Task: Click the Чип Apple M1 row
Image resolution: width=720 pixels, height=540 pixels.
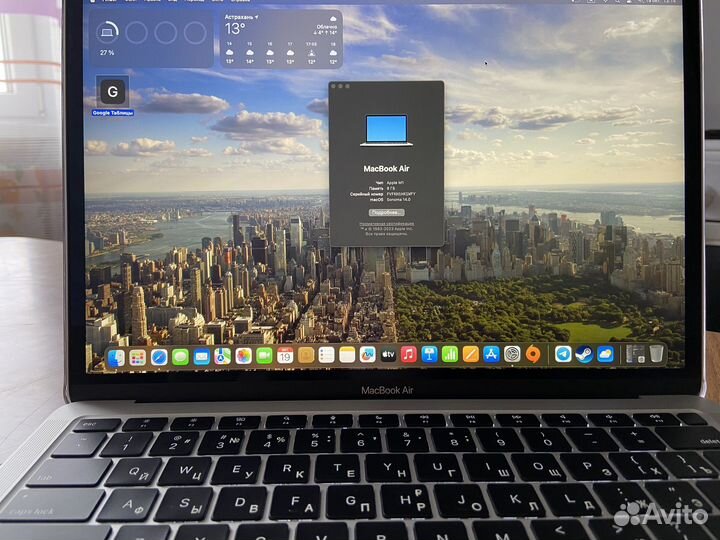Action: tap(389, 183)
